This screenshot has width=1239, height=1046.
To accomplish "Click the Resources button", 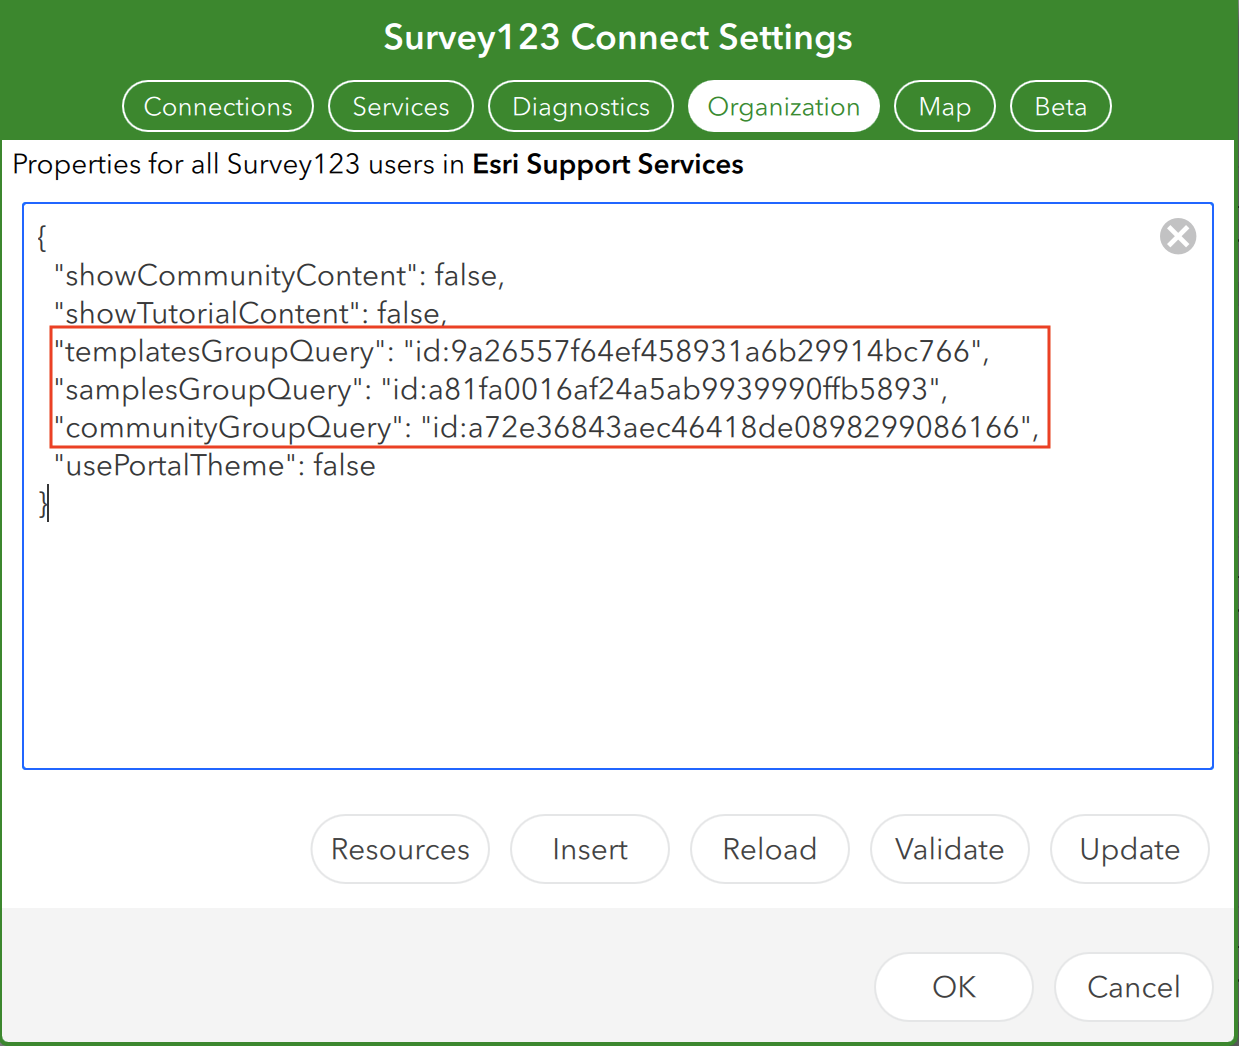I will point(400,849).
